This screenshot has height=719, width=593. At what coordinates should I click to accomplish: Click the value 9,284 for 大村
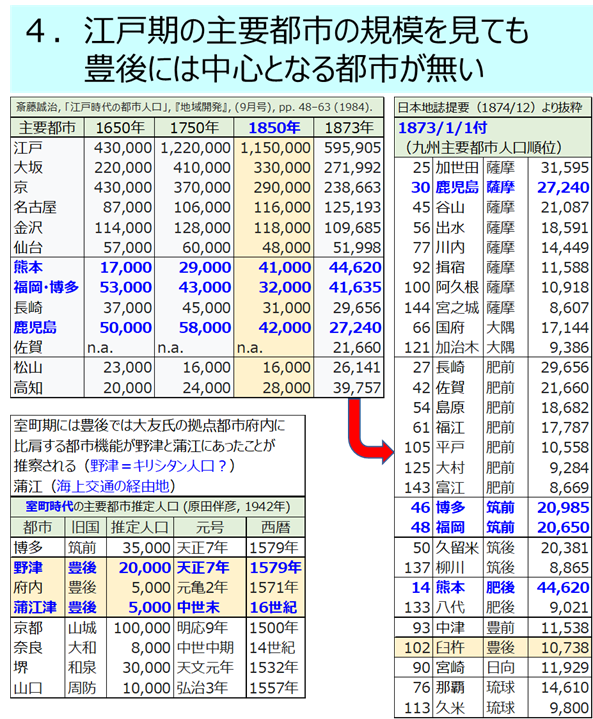pos(569,468)
